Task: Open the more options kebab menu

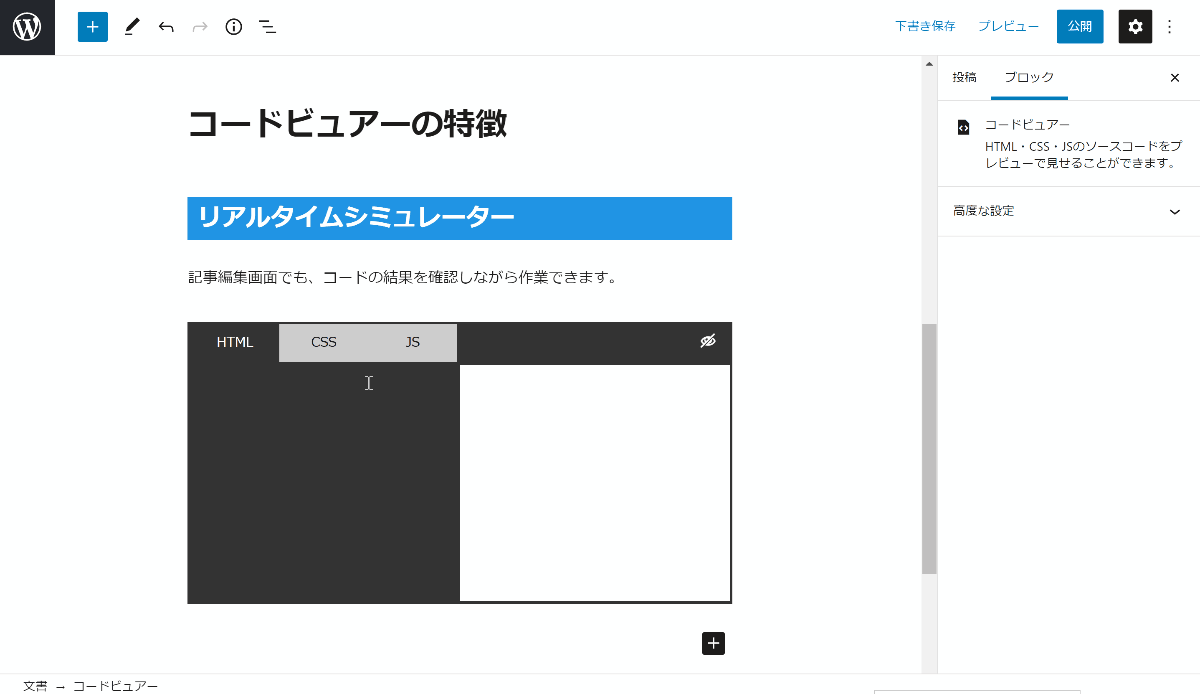Action: (x=1170, y=27)
